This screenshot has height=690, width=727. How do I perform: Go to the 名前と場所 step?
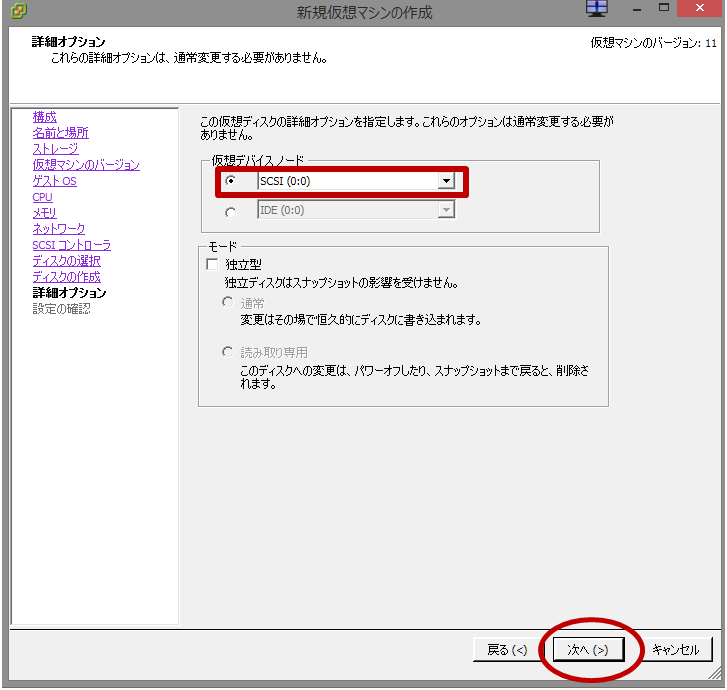[60, 133]
